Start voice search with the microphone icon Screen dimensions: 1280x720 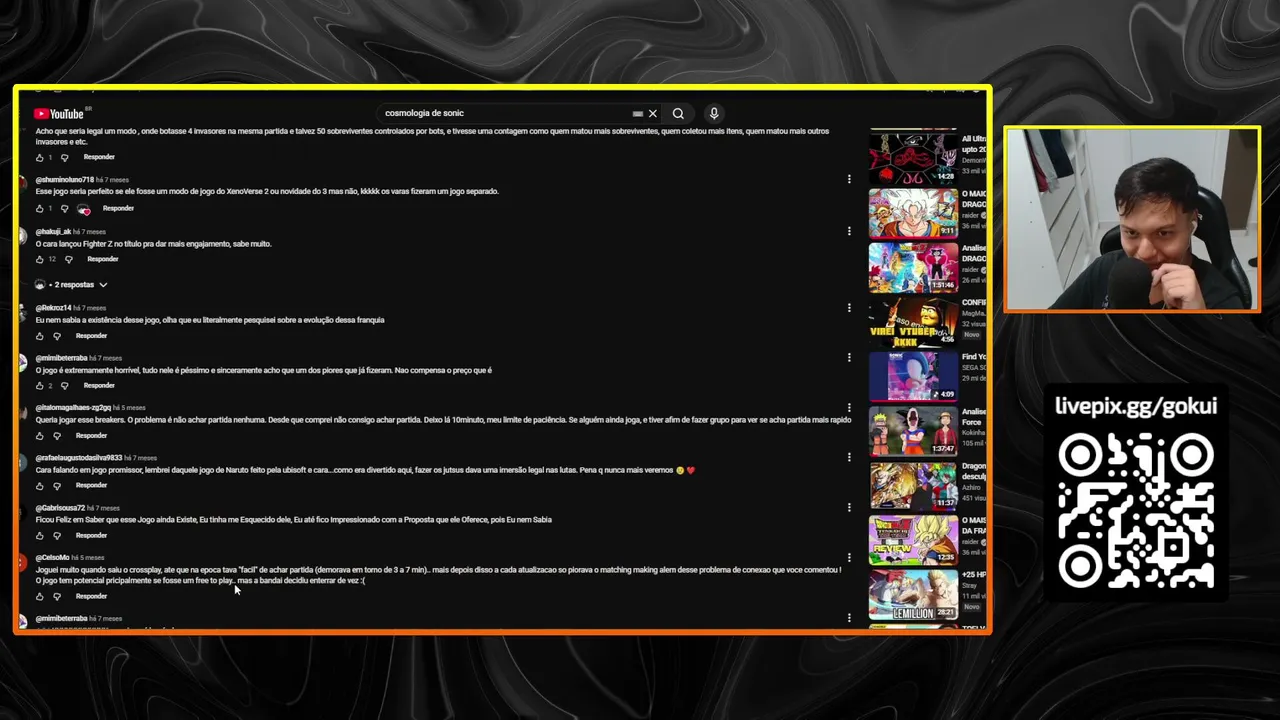point(714,114)
